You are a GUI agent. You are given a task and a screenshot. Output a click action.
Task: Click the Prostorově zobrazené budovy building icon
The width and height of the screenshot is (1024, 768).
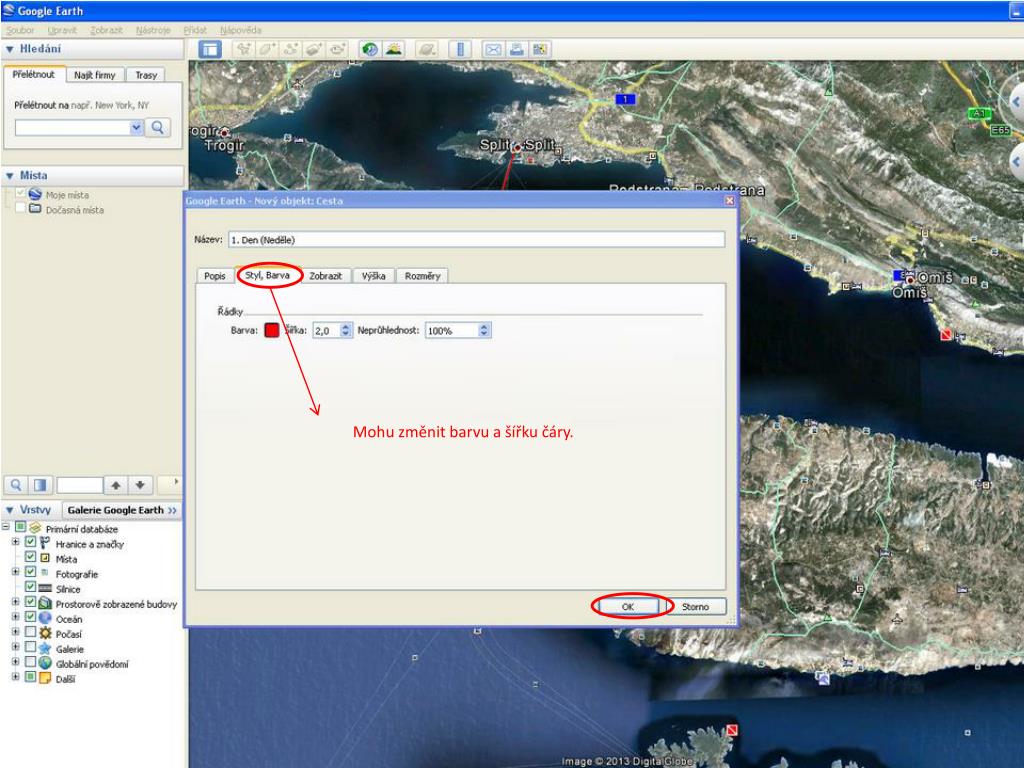point(45,603)
